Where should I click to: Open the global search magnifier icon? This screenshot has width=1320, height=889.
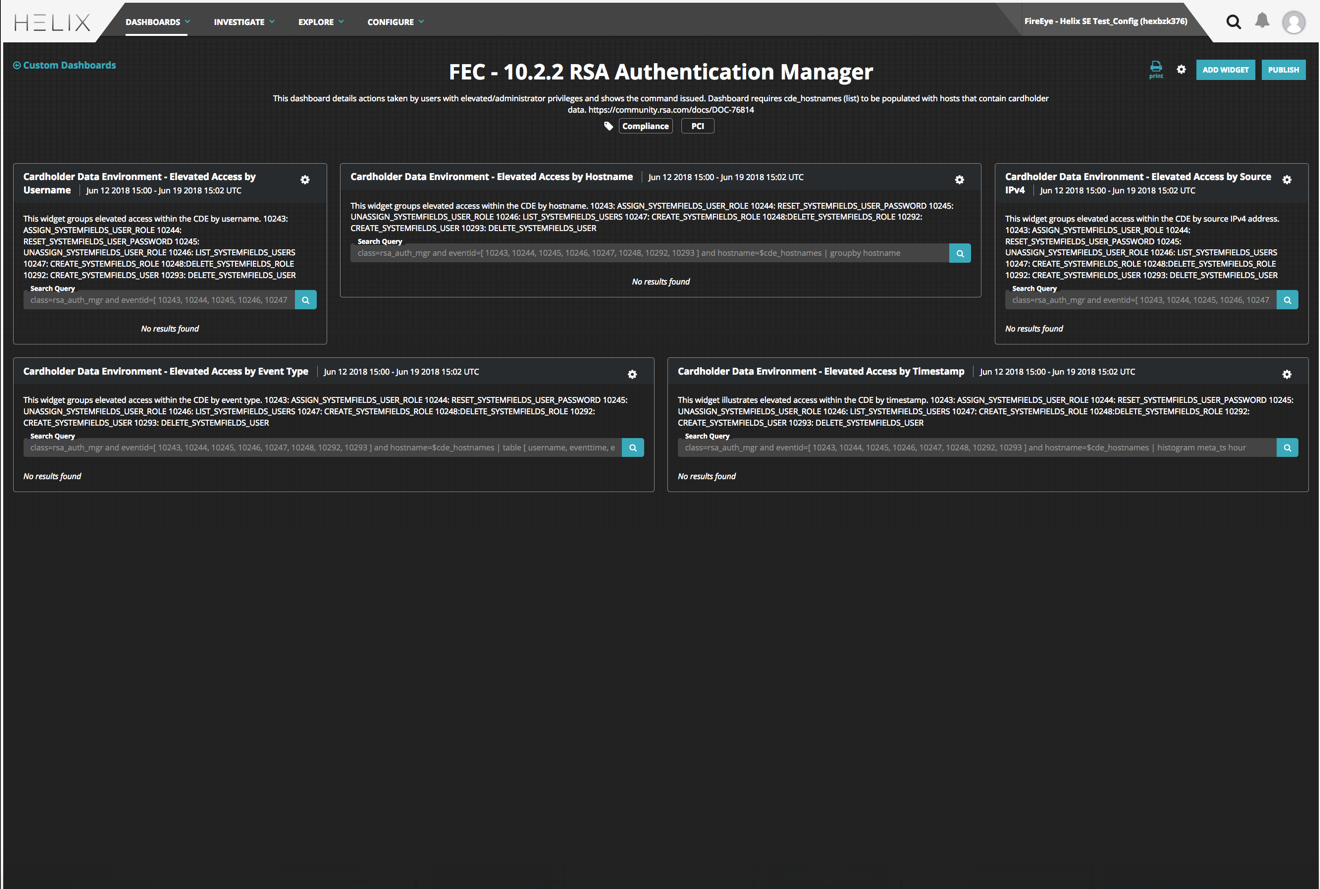1234,21
